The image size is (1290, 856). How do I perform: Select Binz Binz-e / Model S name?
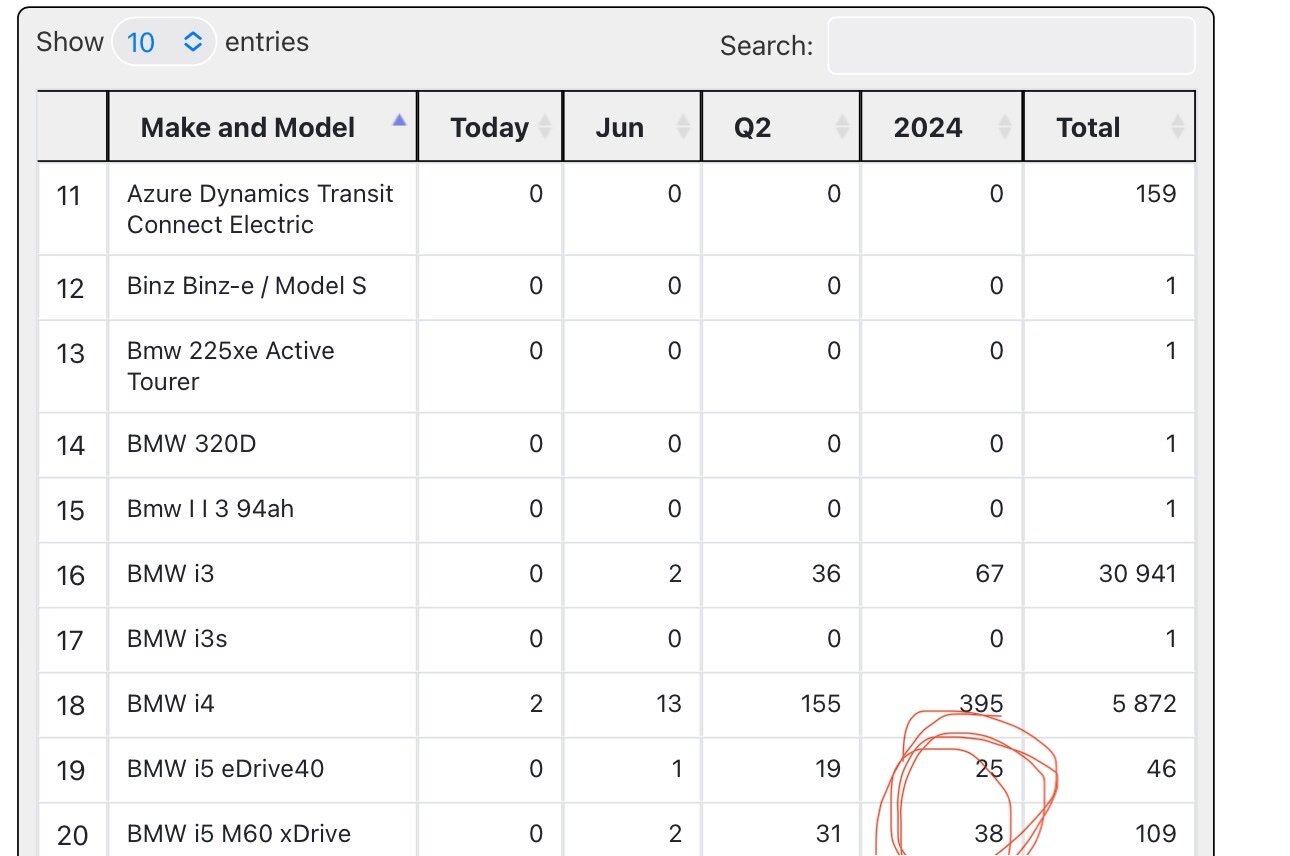247,286
